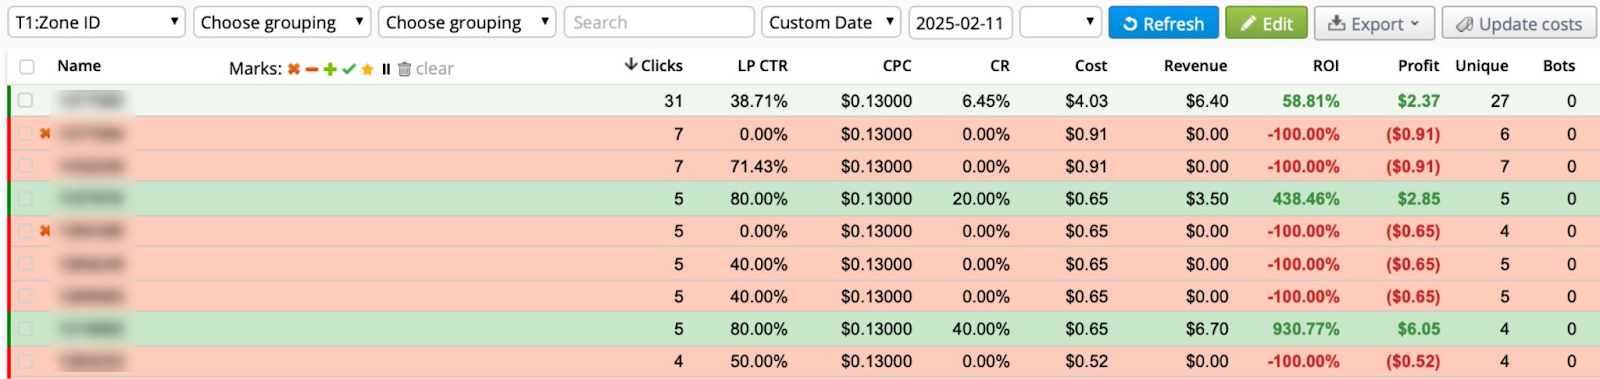The height and width of the screenshot is (379, 1600).
Task: Focus the Search input field
Action: pos(659,22)
